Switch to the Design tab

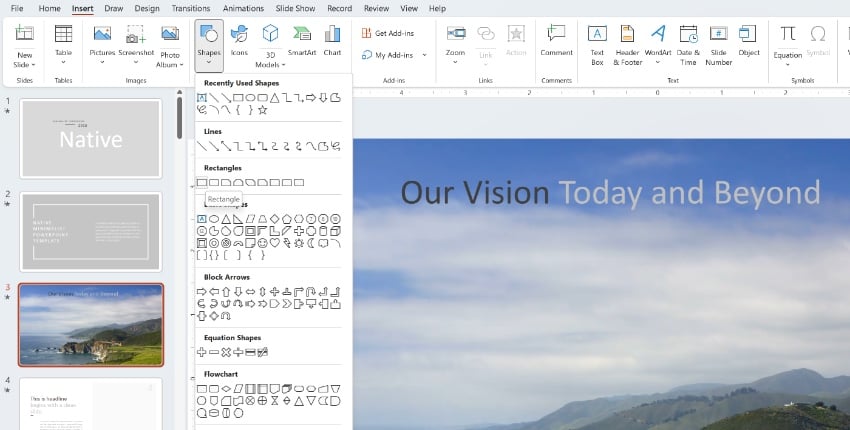point(146,8)
